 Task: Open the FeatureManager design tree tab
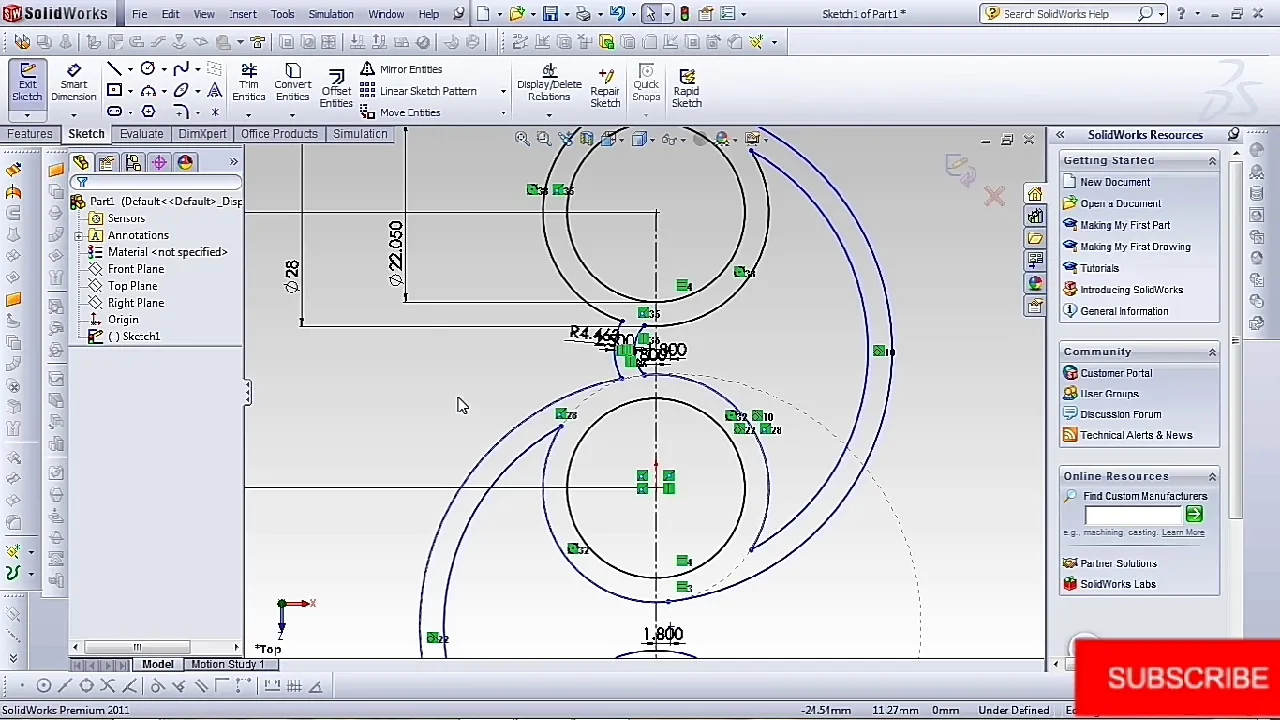point(81,162)
